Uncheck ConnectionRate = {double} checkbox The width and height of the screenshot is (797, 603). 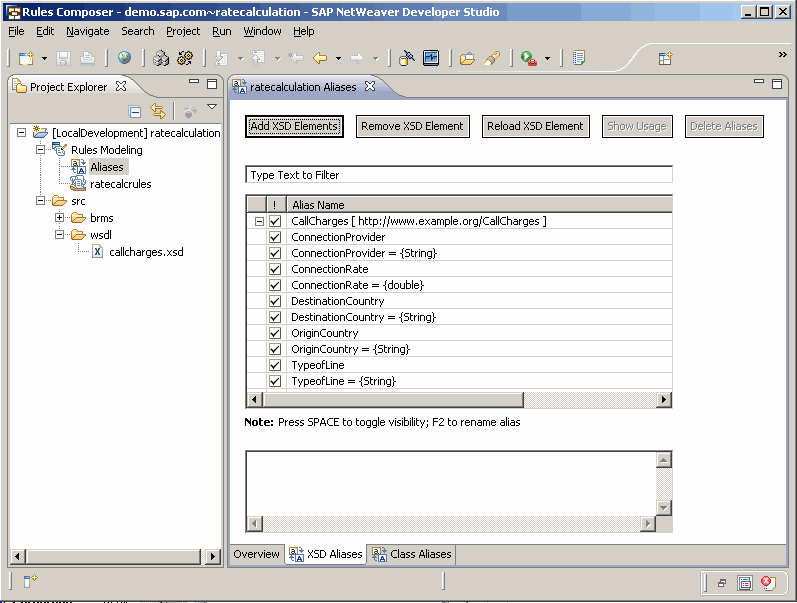coord(275,285)
